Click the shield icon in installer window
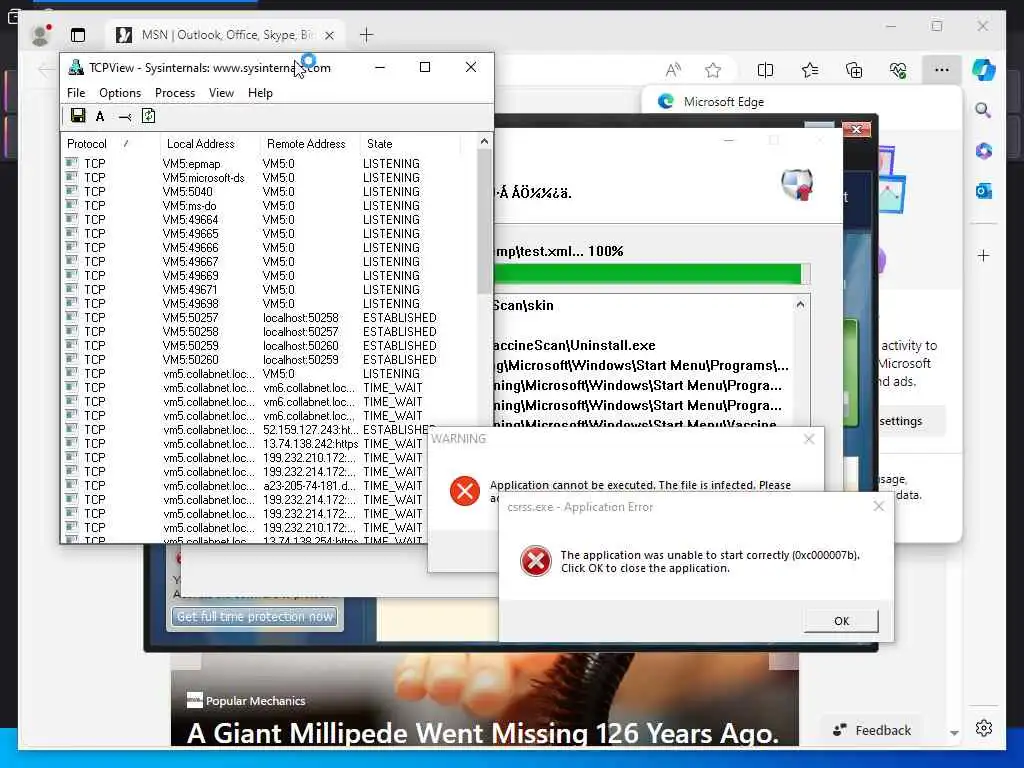Screen dimensions: 1024x768 (x=797, y=185)
